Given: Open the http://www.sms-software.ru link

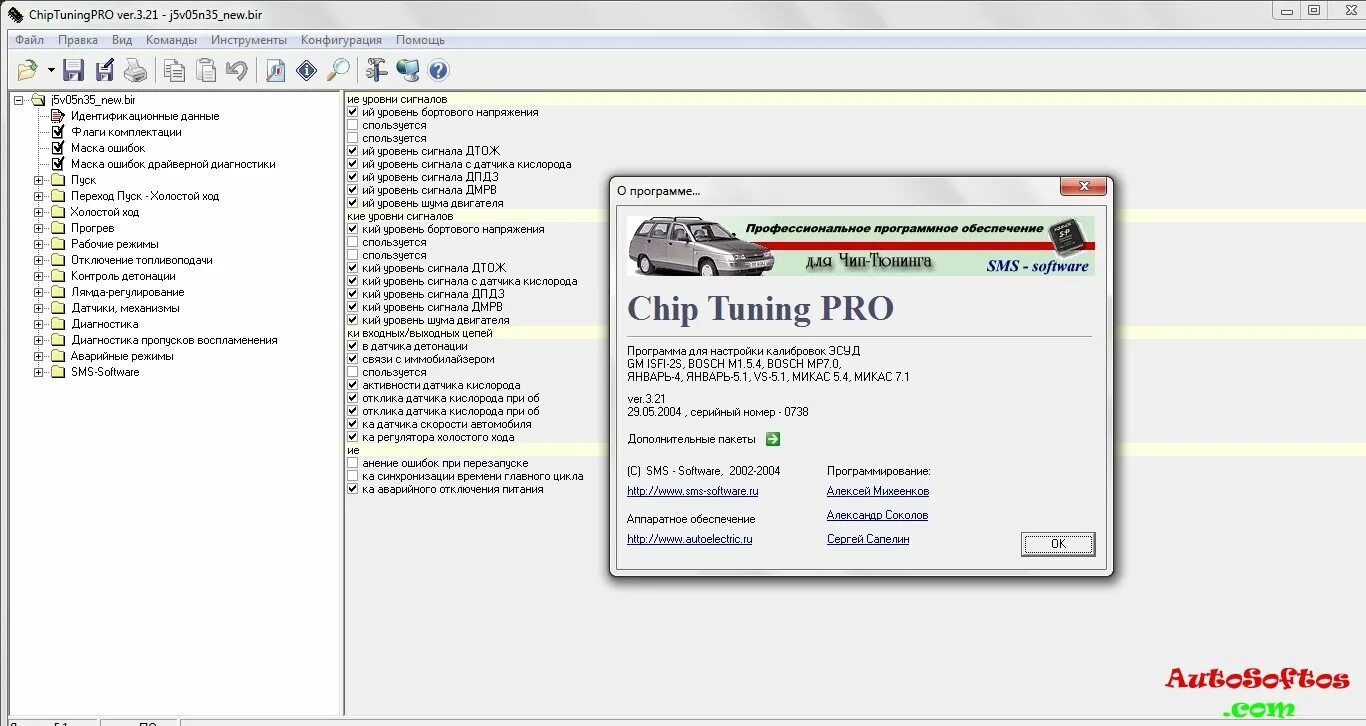Looking at the screenshot, I should point(693,491).
